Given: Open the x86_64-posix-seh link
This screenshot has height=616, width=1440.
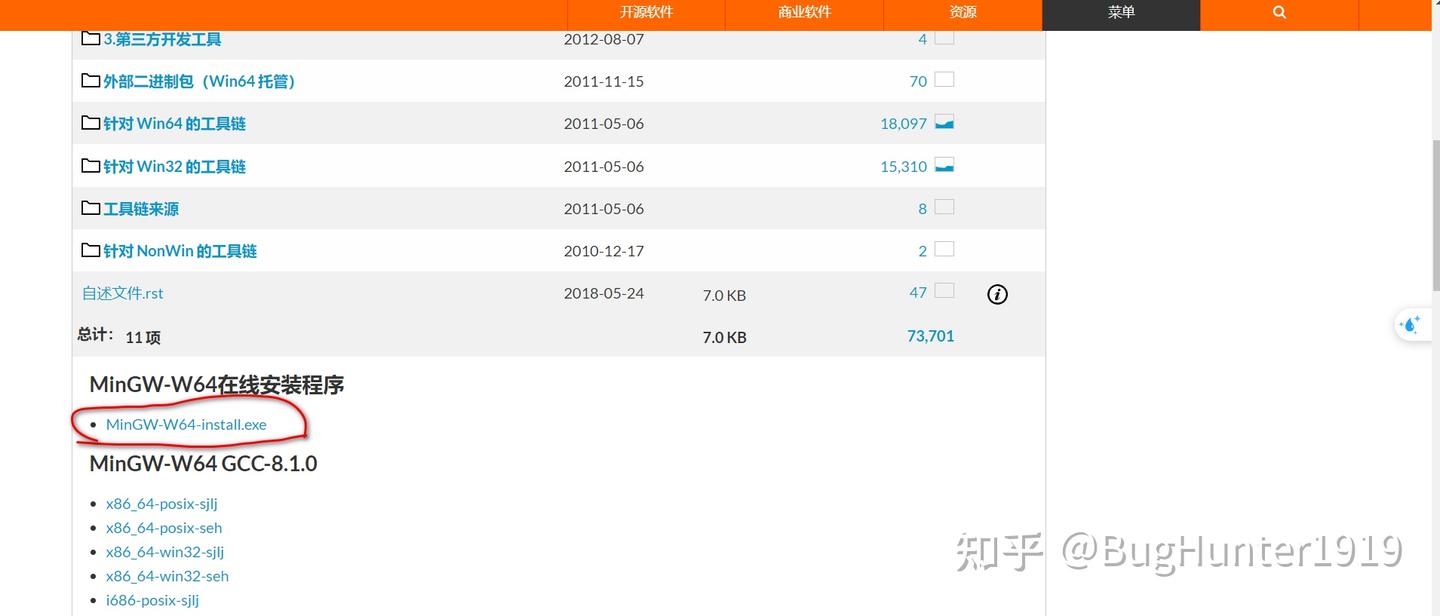Looking at the screenshot, I should (164, 527).
